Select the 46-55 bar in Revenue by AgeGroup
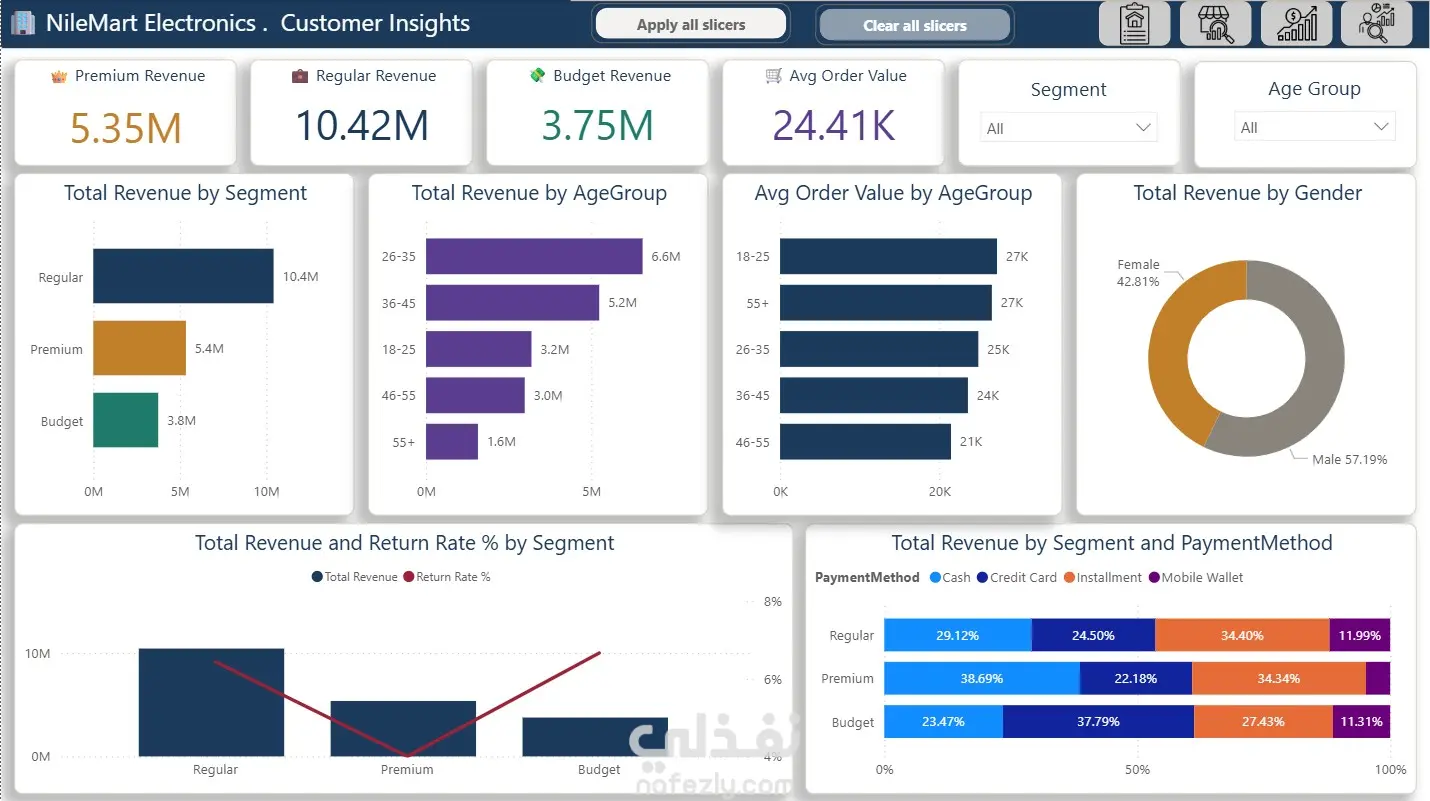 click(475, 395)
